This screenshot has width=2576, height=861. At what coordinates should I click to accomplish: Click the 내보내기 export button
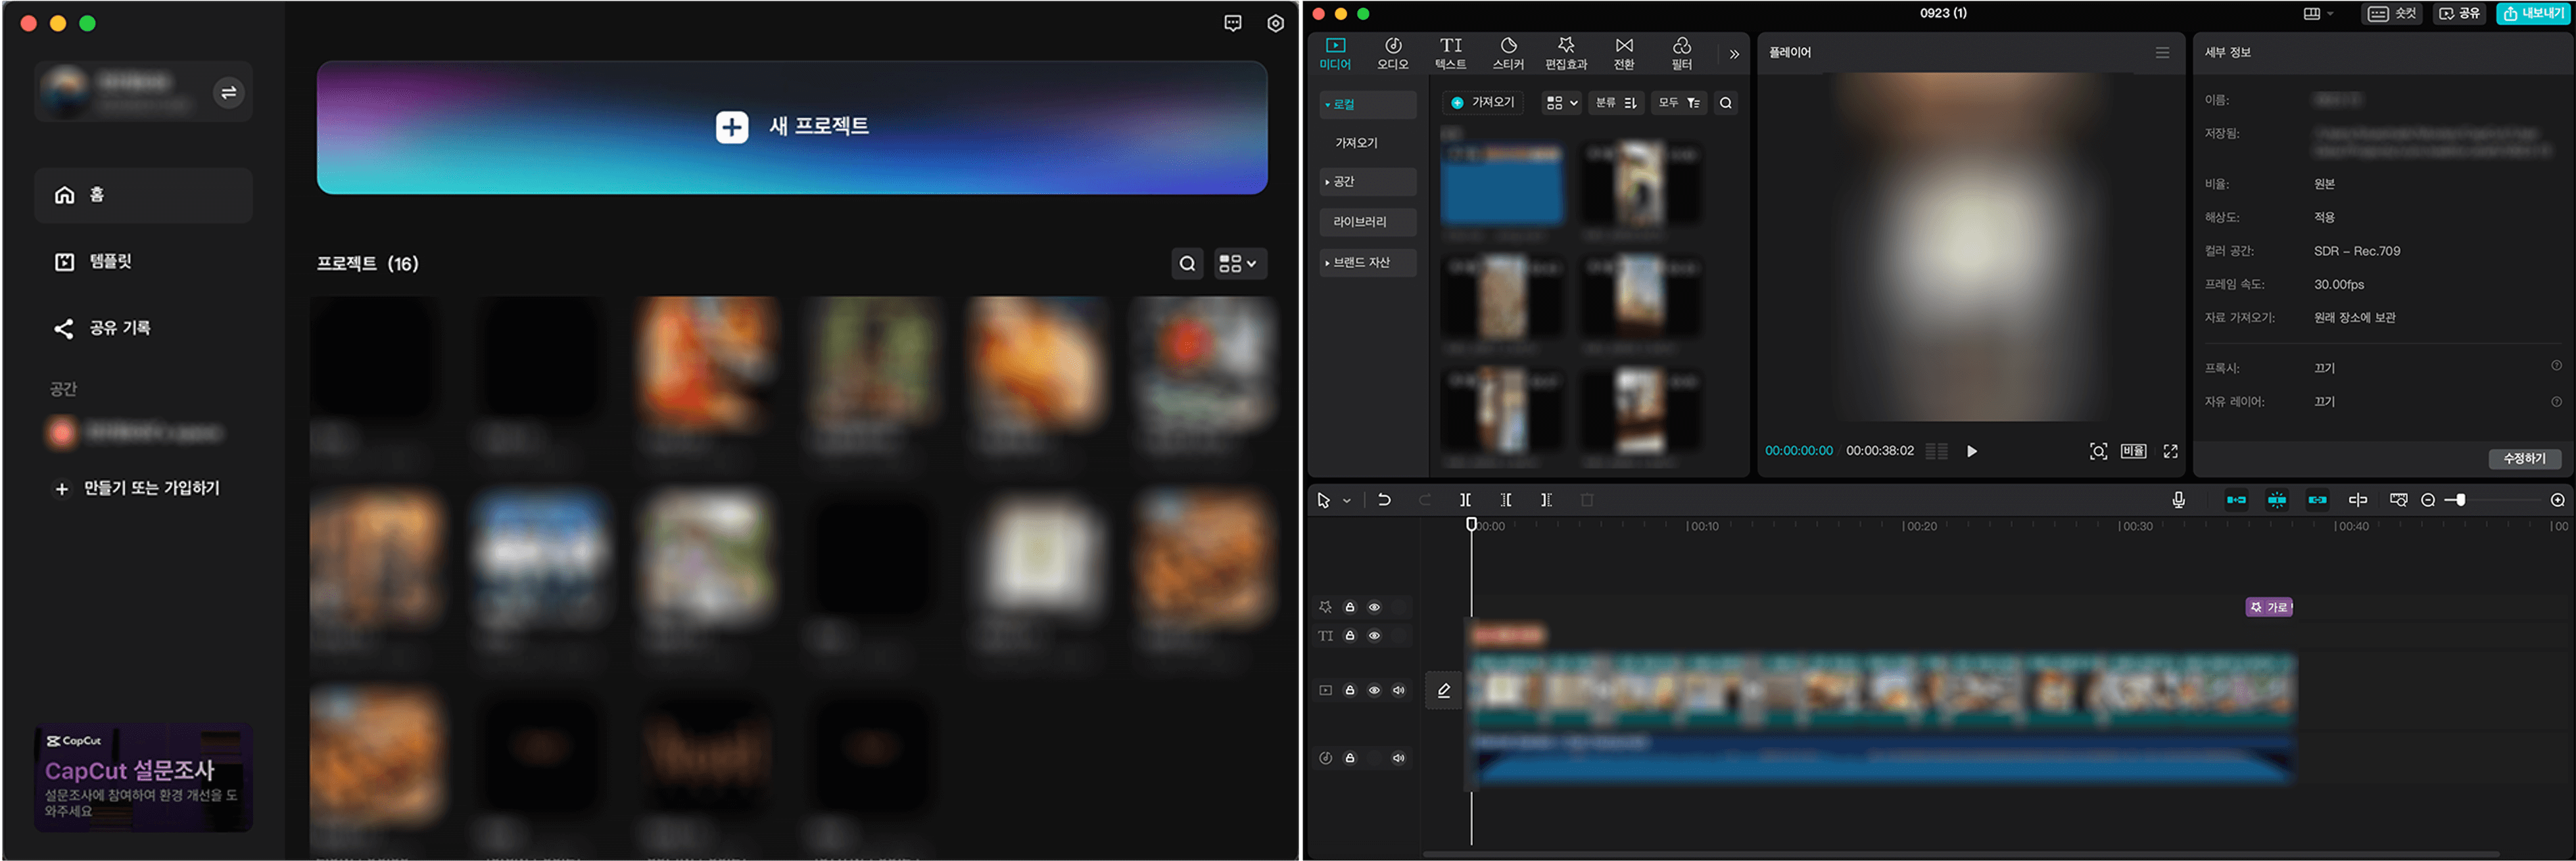[x=2532, y=13]
